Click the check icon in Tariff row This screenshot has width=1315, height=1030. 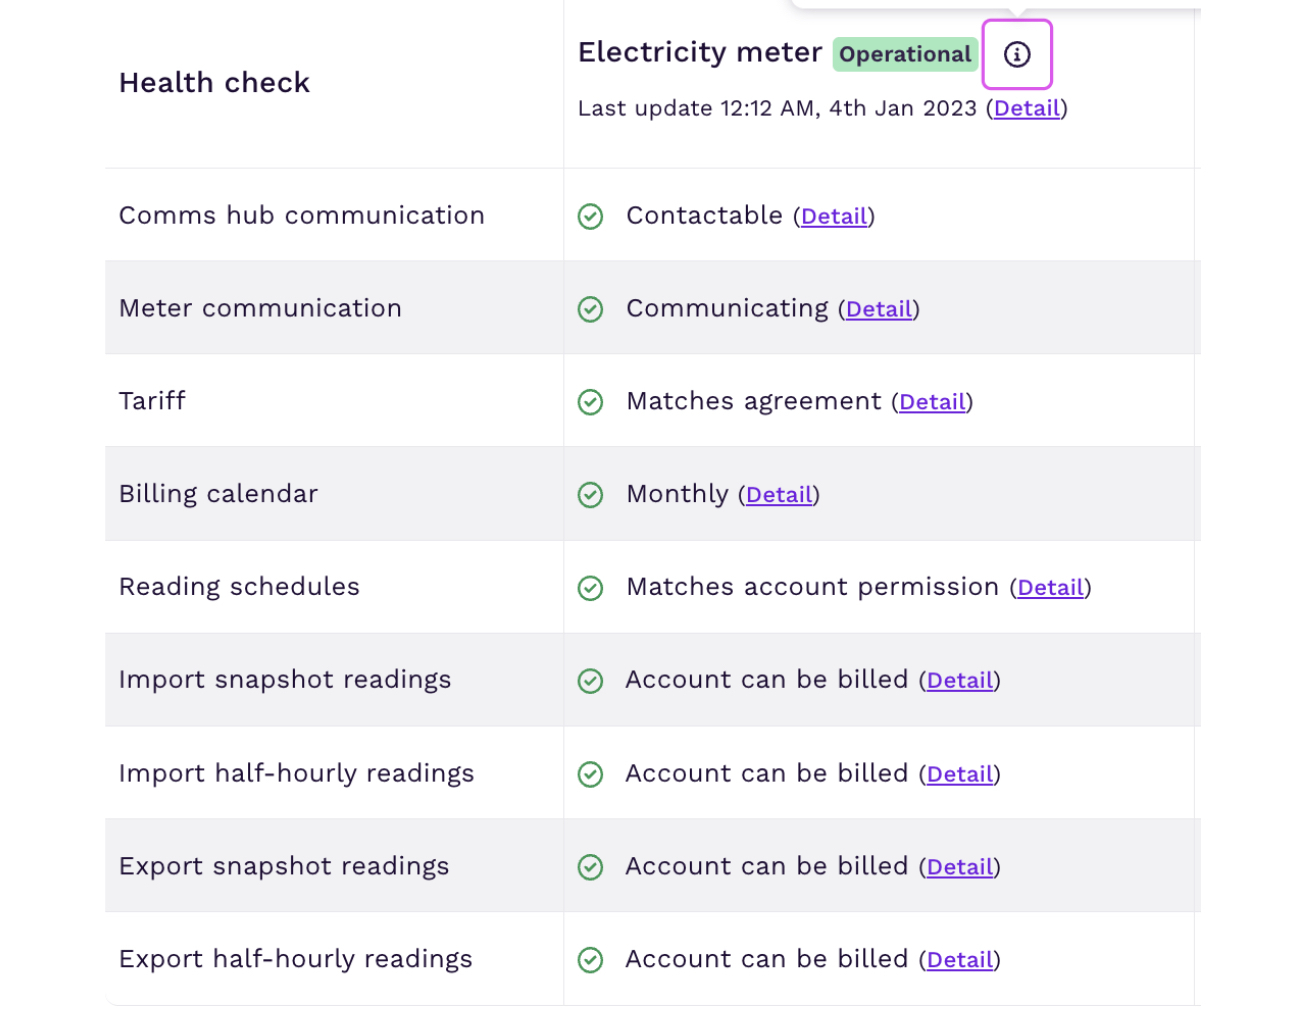point(590,402)
